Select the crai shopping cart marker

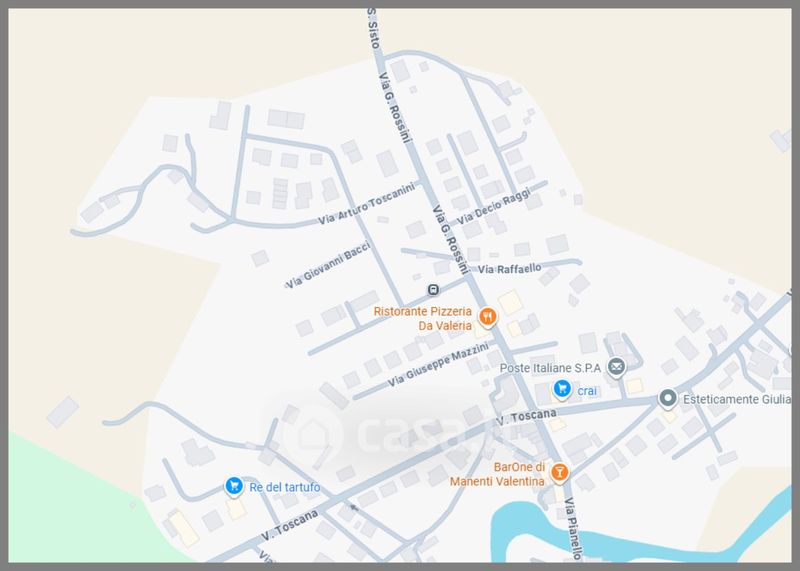tap(562, 389)
